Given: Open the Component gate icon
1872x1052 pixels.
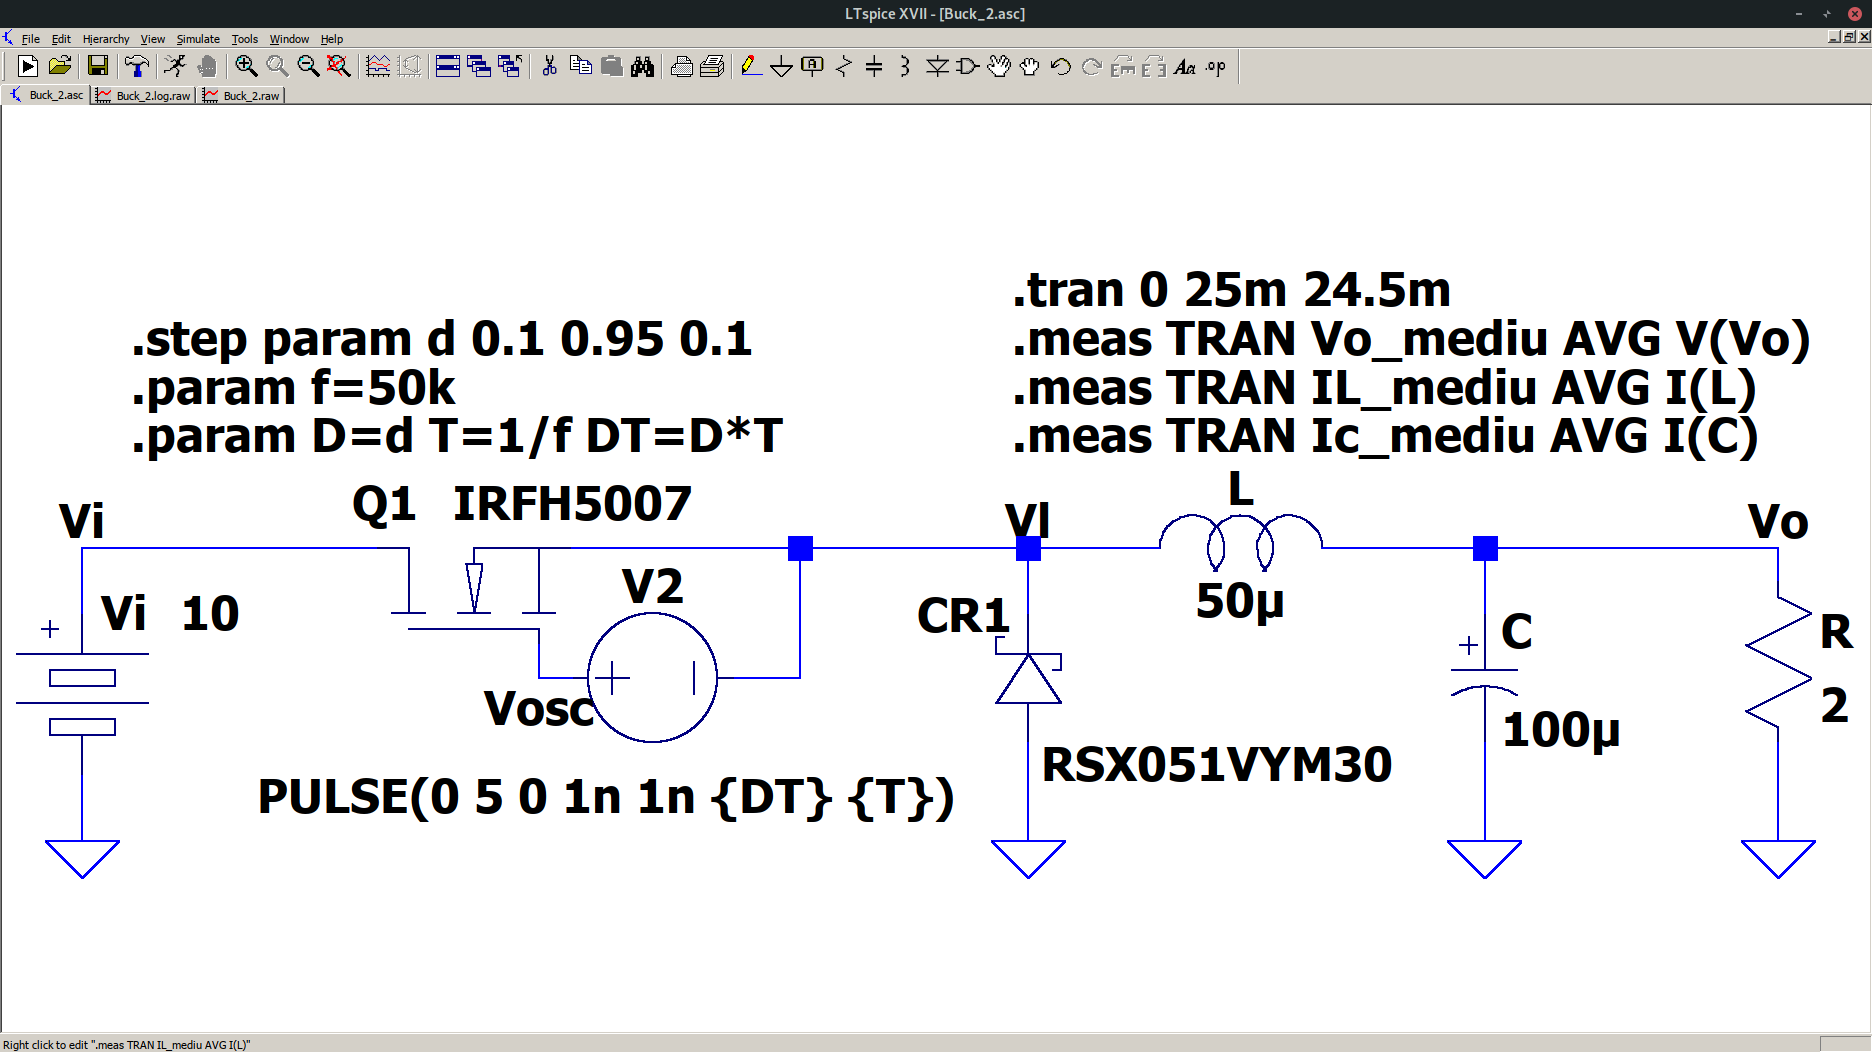Looking at the screenshot, I should click(968, 66).
